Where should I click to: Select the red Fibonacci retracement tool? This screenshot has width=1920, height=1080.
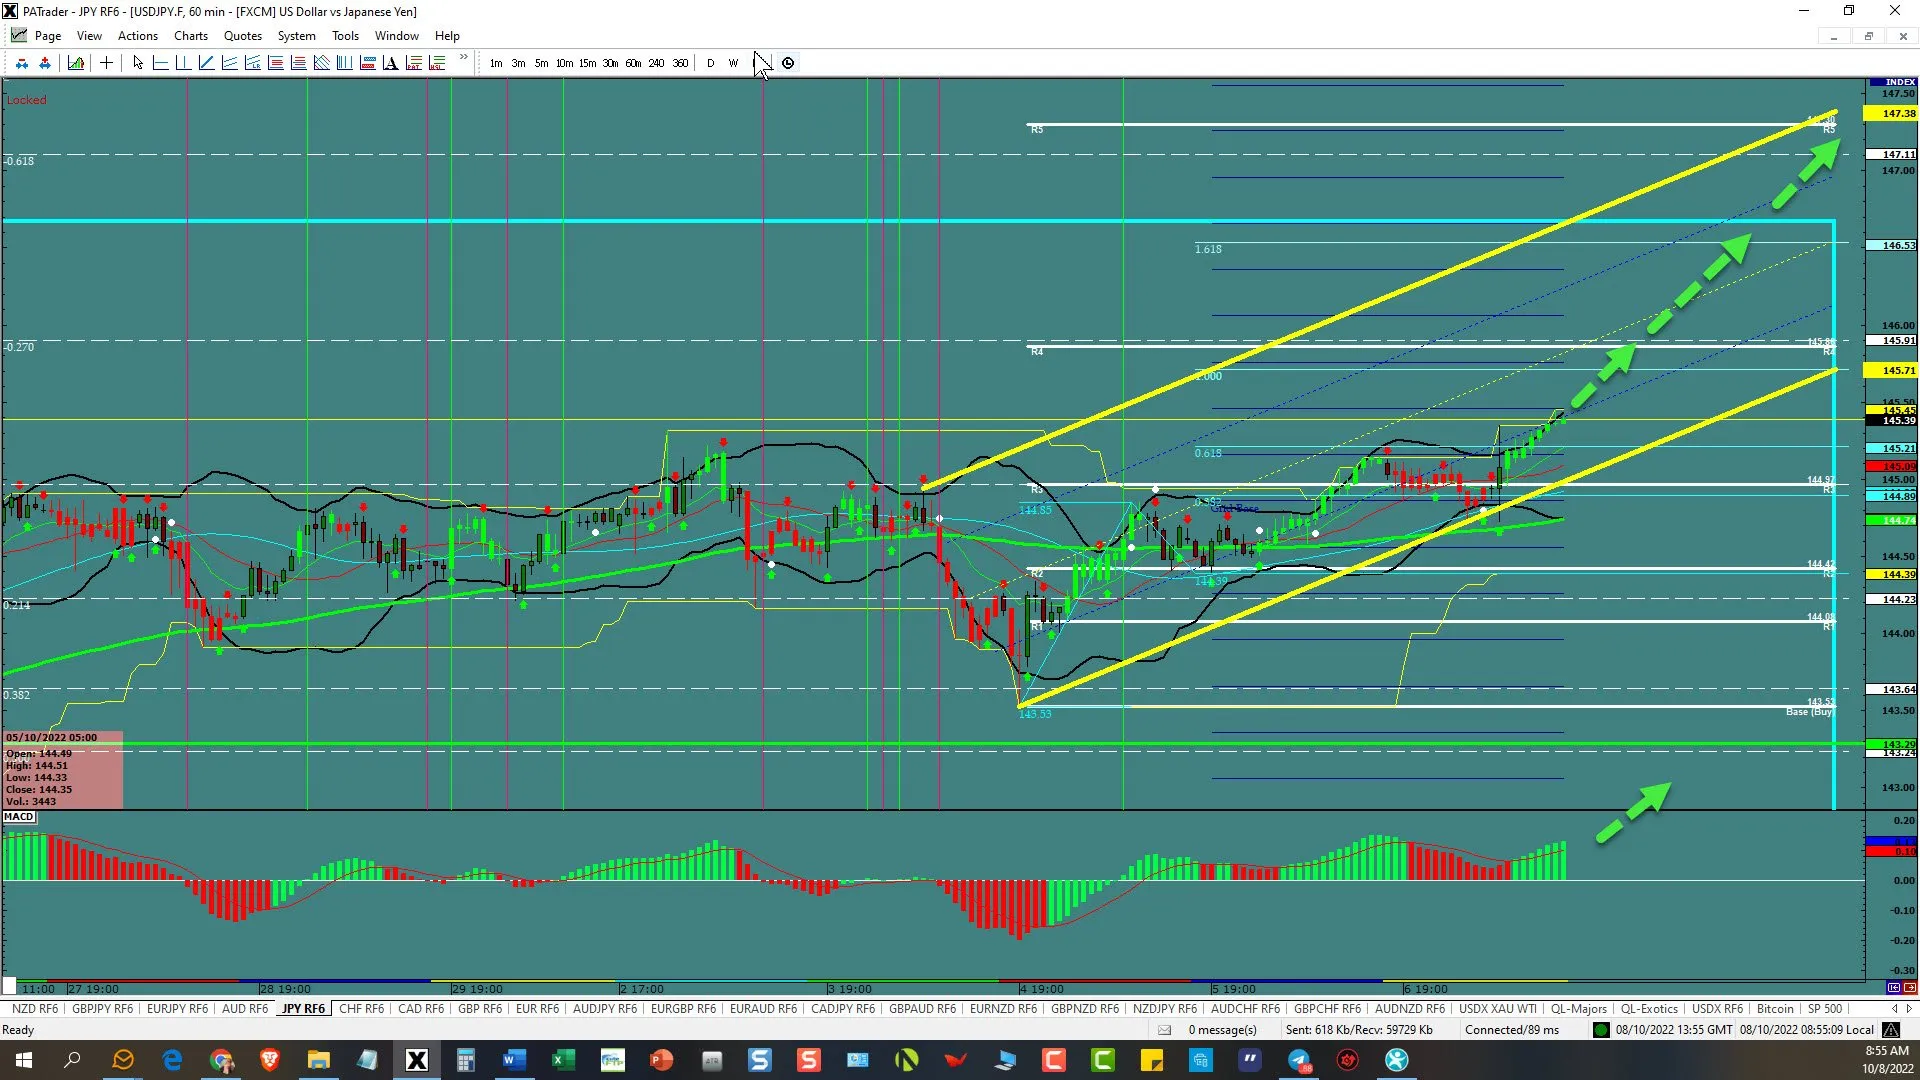pyautogui.click(x=275, y=63)
